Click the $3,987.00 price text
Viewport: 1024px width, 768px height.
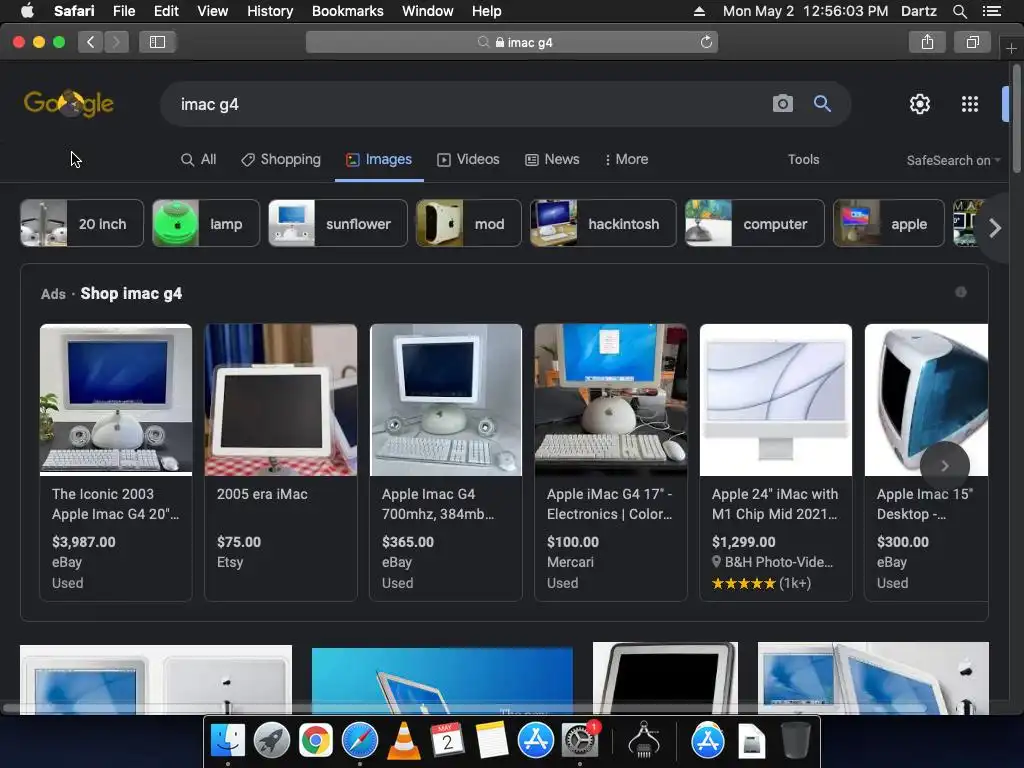(84, 542)
